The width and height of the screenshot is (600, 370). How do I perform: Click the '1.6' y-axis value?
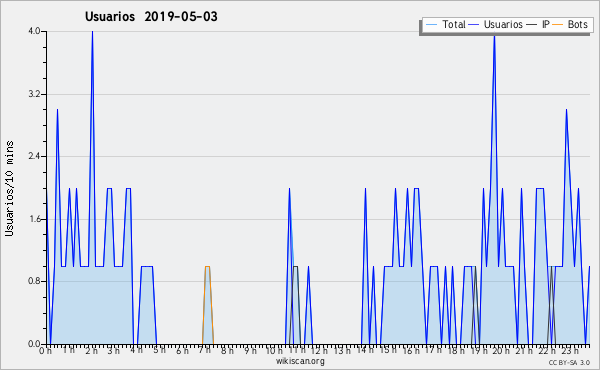coord(35,219)
